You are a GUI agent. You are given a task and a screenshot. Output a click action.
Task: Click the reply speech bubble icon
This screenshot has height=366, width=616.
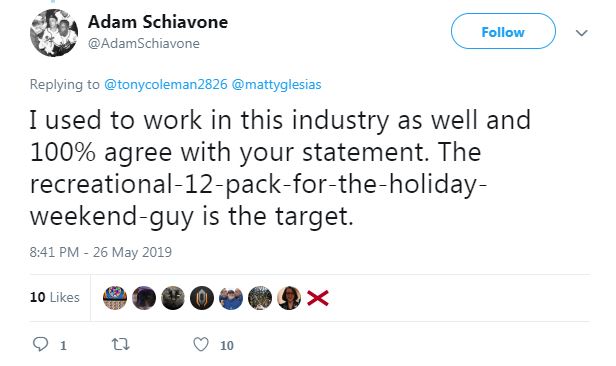tap(40, 344)
